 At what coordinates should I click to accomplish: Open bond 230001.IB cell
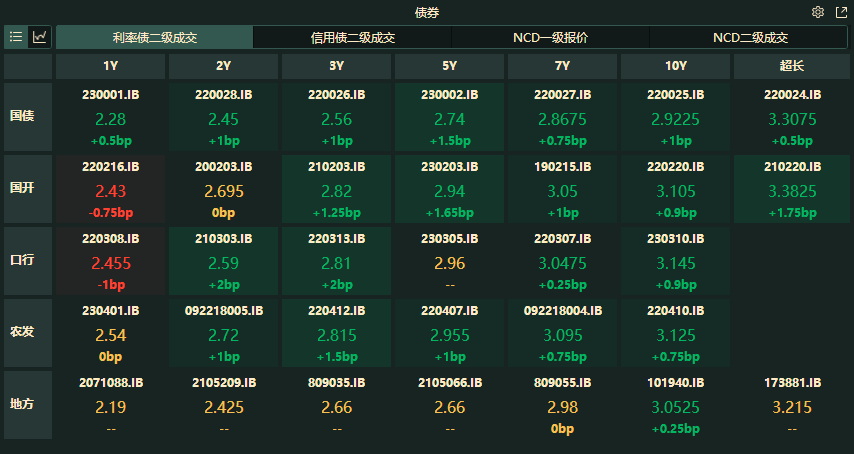111,116
